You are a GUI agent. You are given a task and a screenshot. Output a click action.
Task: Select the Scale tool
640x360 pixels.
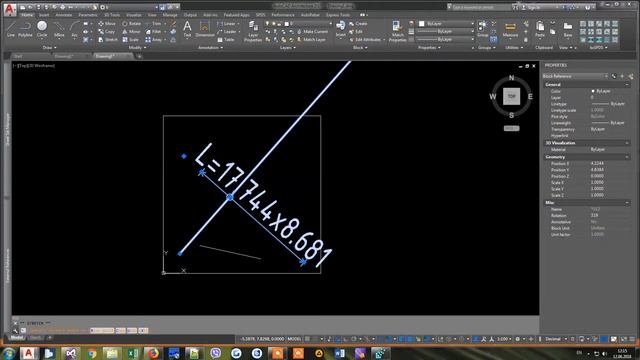[x=131, y=40]
